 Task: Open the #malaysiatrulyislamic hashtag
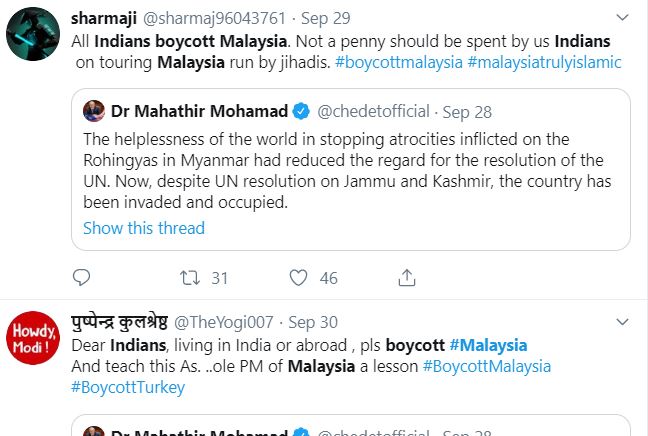click(546, 62)
